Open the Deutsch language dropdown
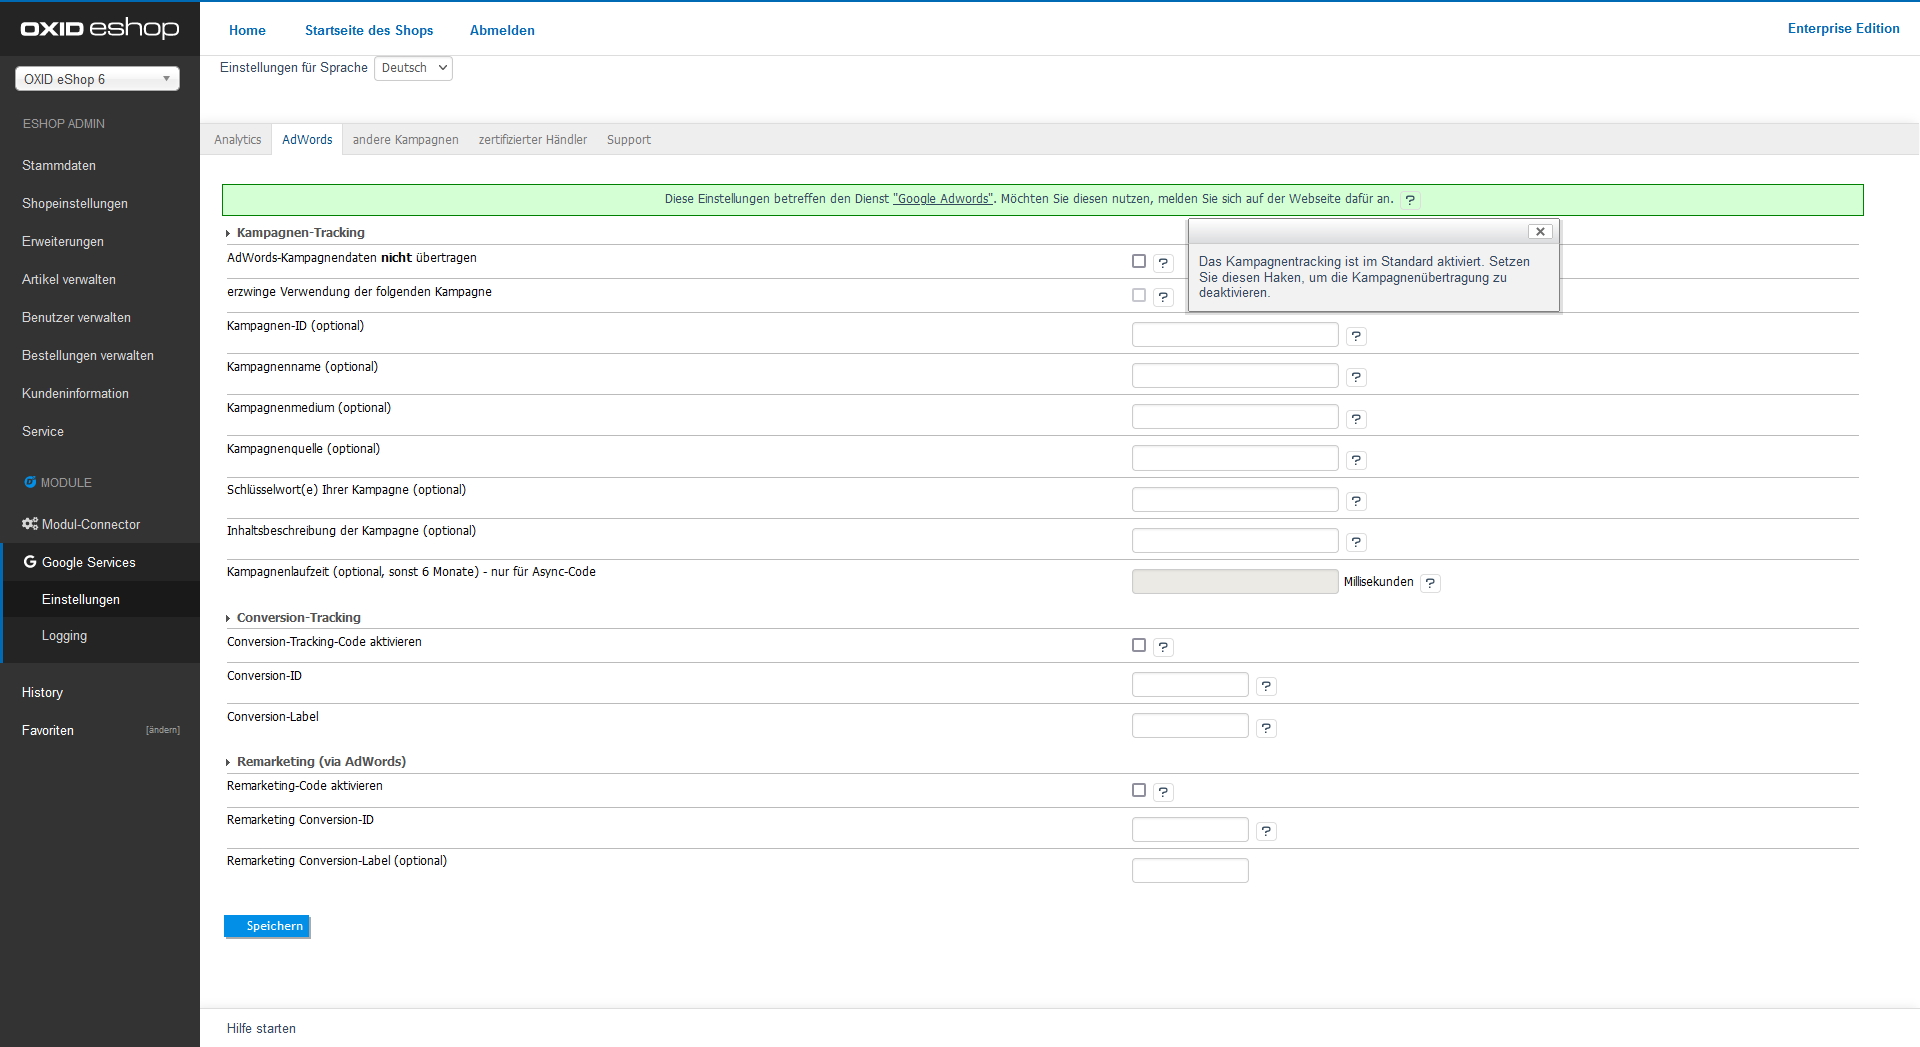The height and width of the screenshot is (1047, 1920). point(413,68)
